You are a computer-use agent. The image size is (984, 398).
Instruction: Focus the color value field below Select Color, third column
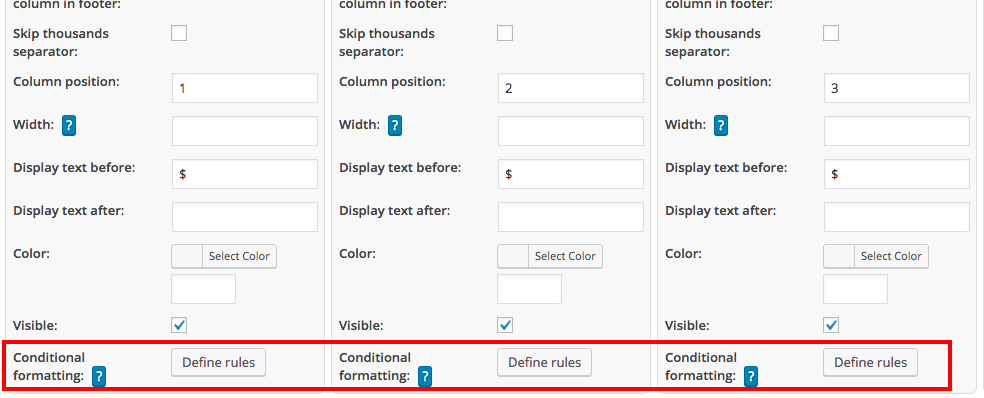tap(855, 289)
